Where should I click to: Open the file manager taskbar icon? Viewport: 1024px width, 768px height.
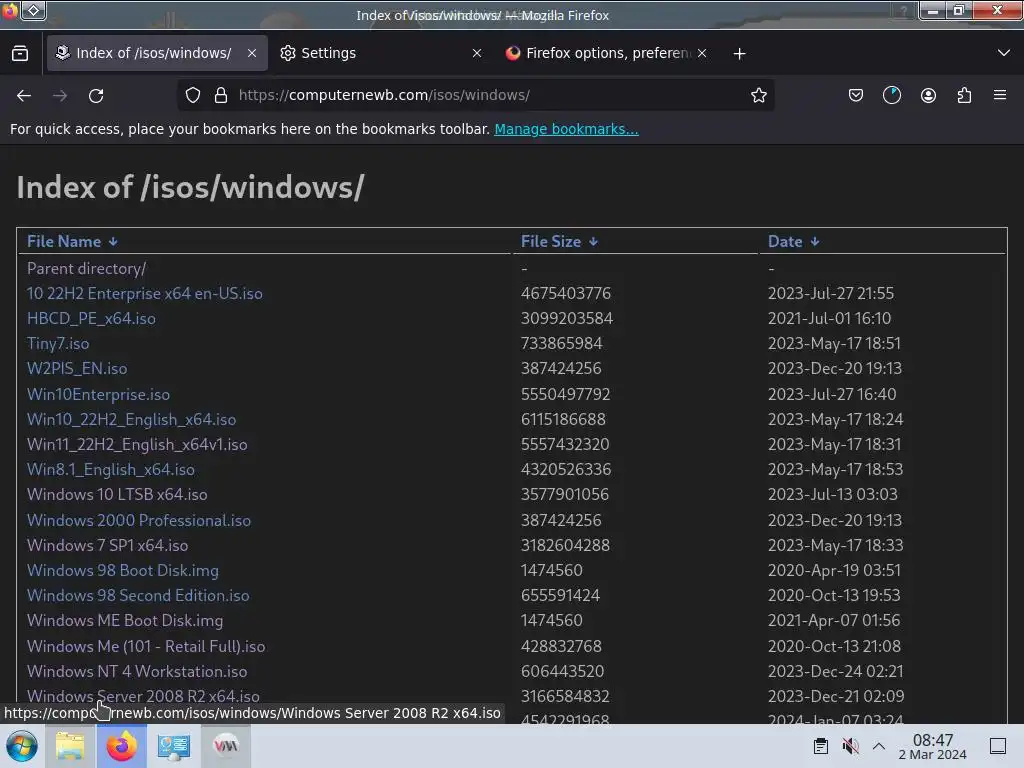click(x=70, y=746)
